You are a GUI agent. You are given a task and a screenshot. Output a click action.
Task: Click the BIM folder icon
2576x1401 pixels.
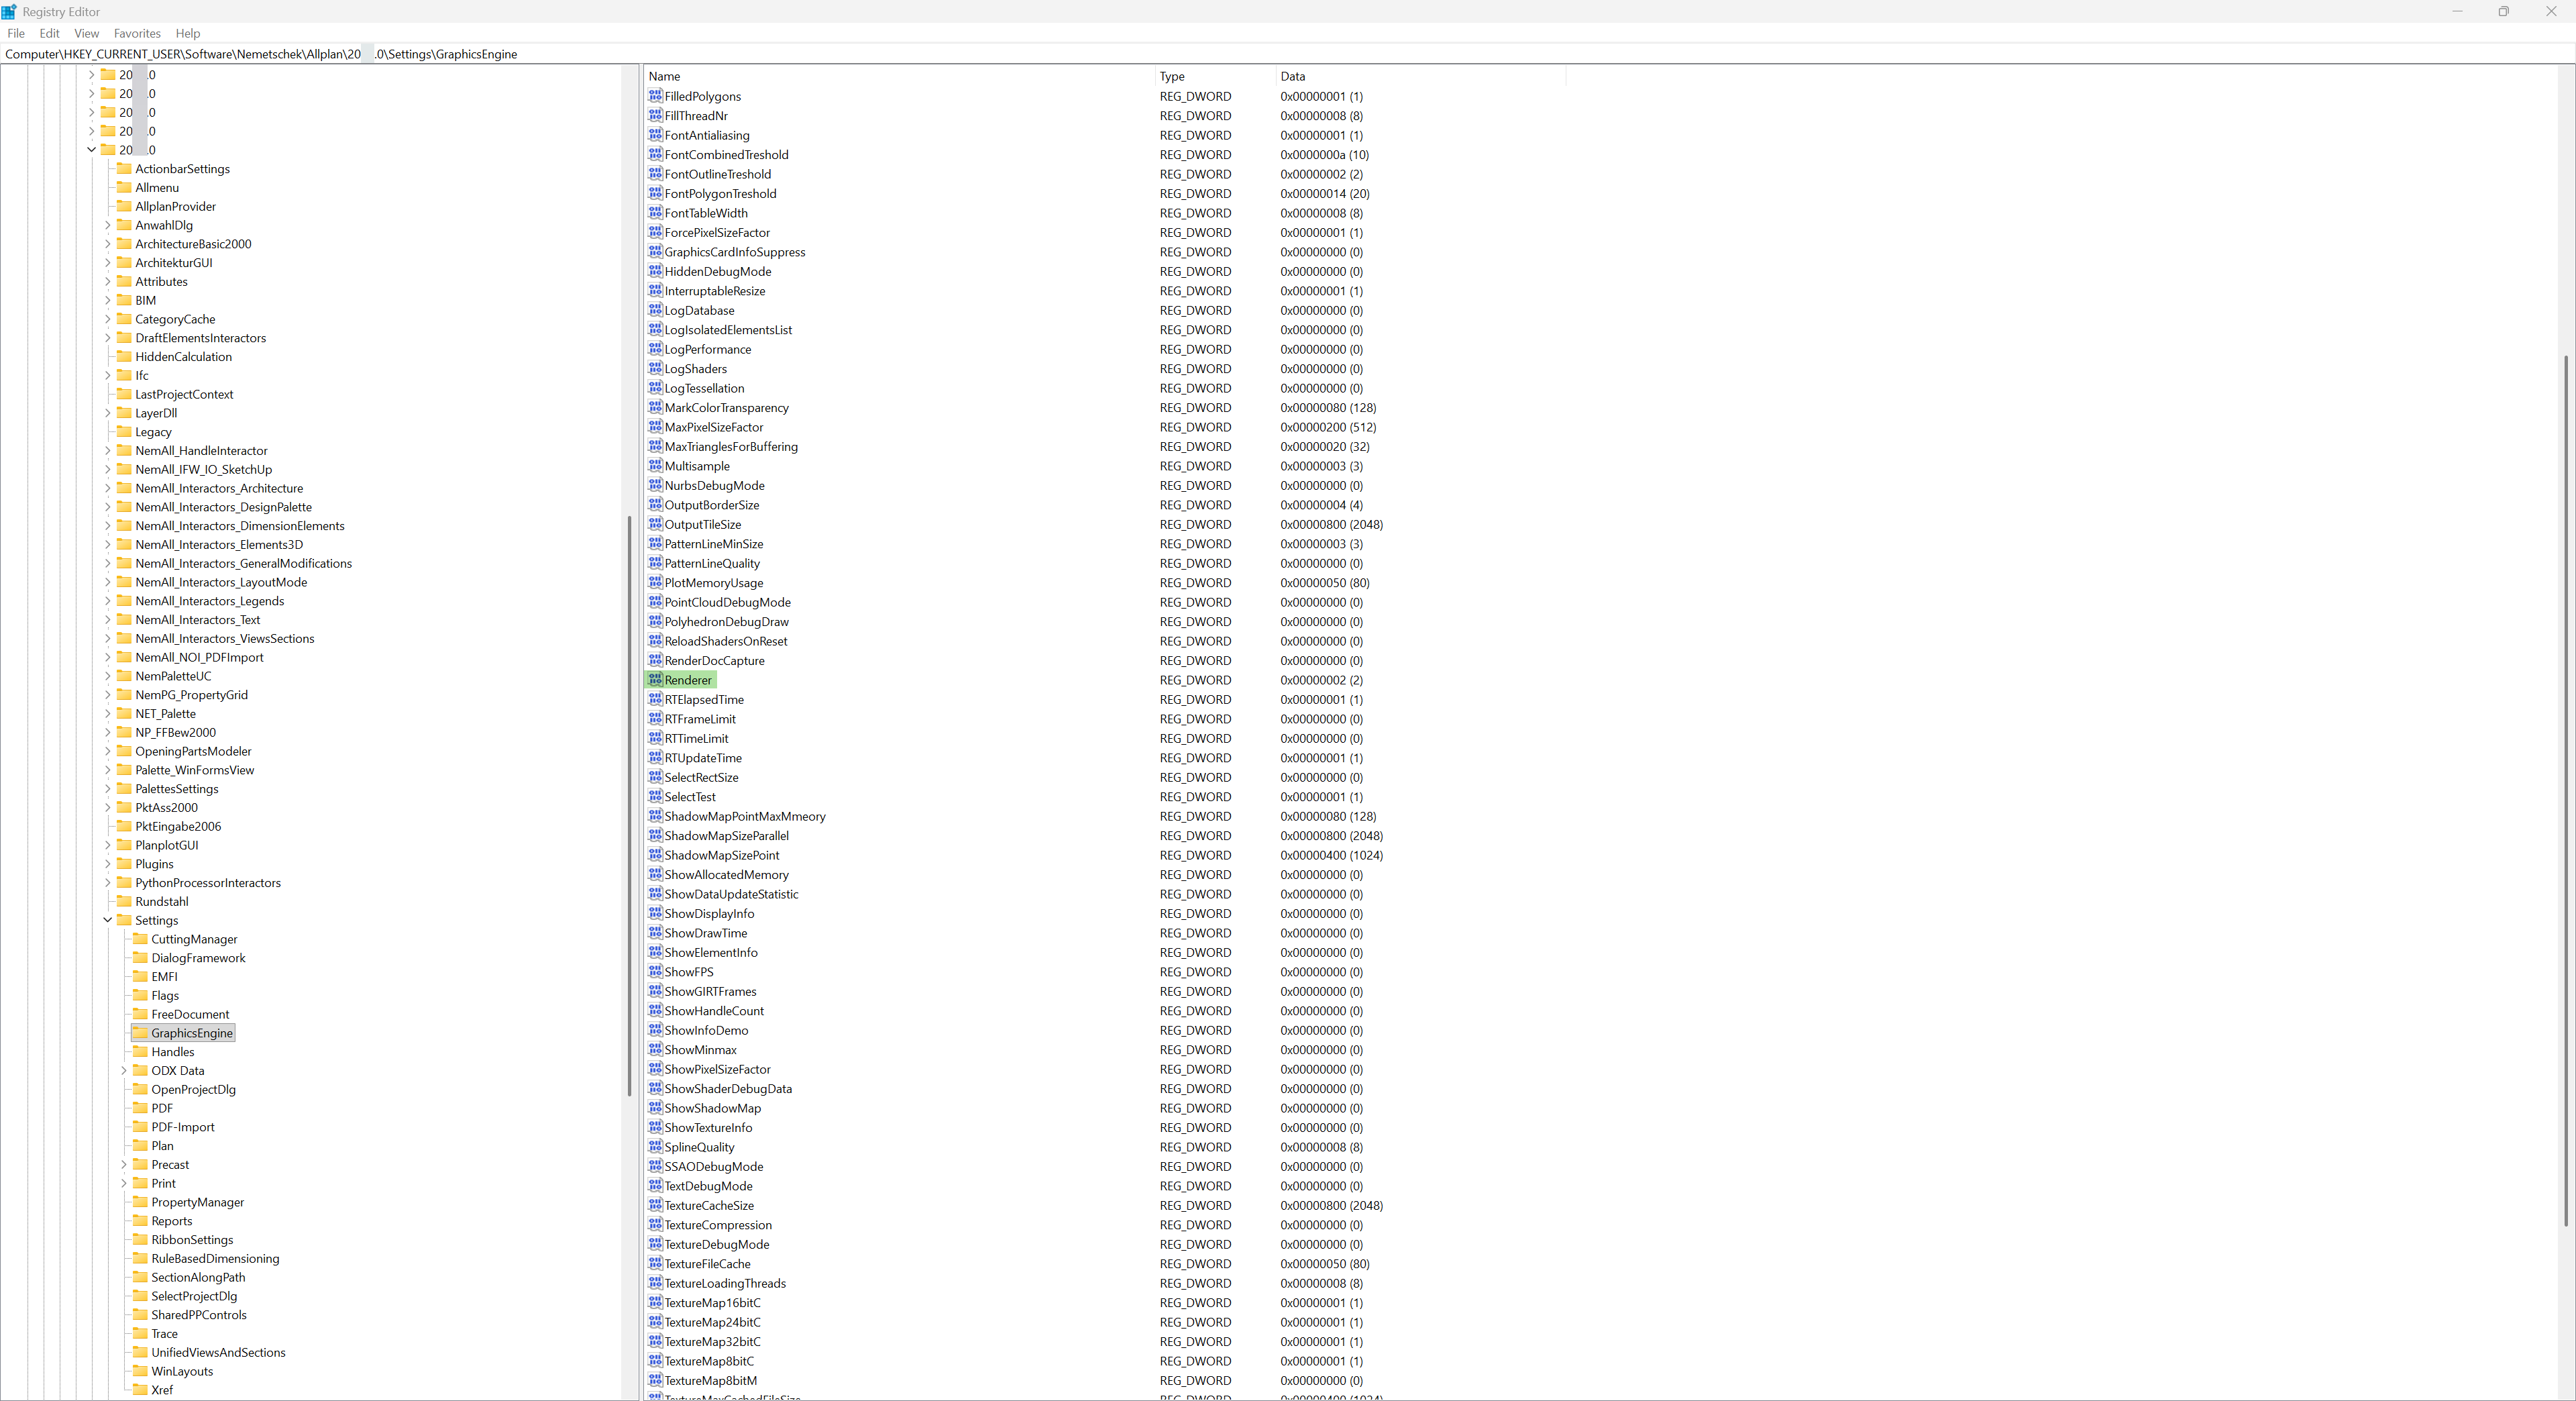pyautogui.click(x=124, y=300)
